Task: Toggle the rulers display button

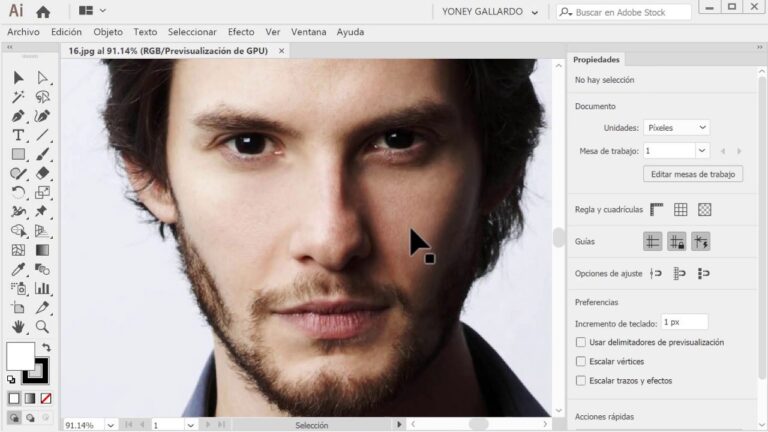Action: 657,209
